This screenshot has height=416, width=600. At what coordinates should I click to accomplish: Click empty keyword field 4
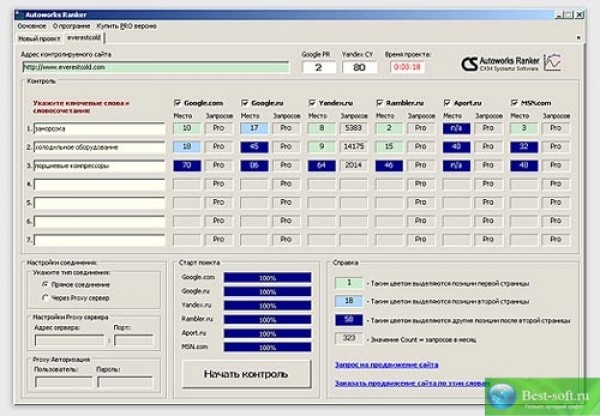tap(99, 184)
